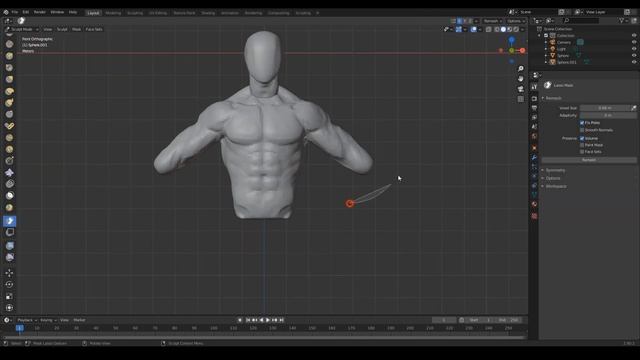The image size is (640, 360).
Task: Select the Rotate tool in left toolbar
Action: (x=9, y=284)
